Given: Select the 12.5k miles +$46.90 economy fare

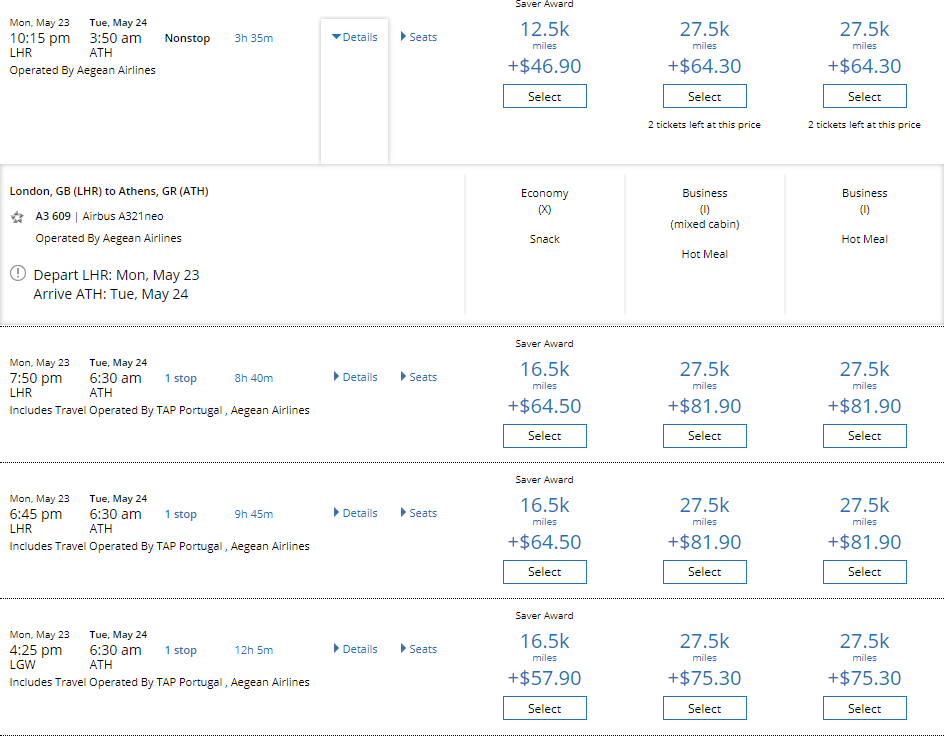Looking at the screenshot, I should (x=545, y=96).
